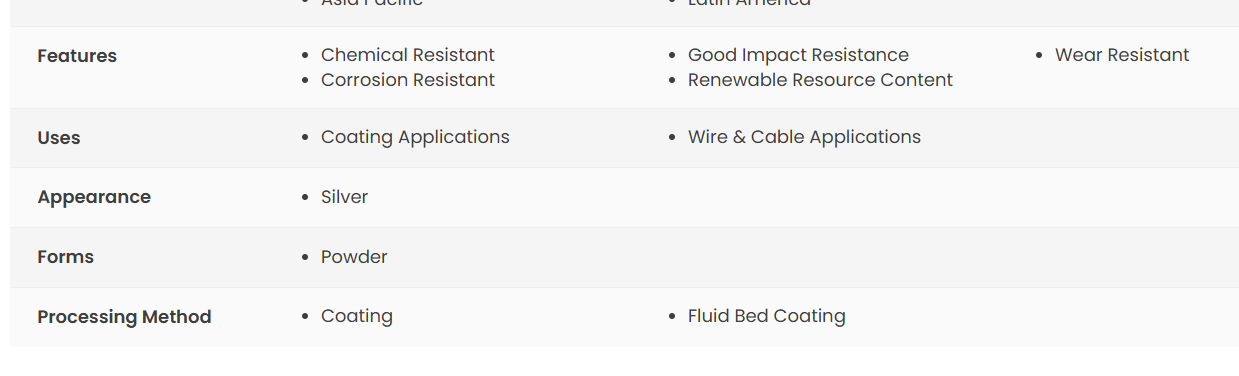The height and width of the screenshot is (376, 1239).
Task: Click the bullet before Wear Resistant
Action: click(1039, 56)
